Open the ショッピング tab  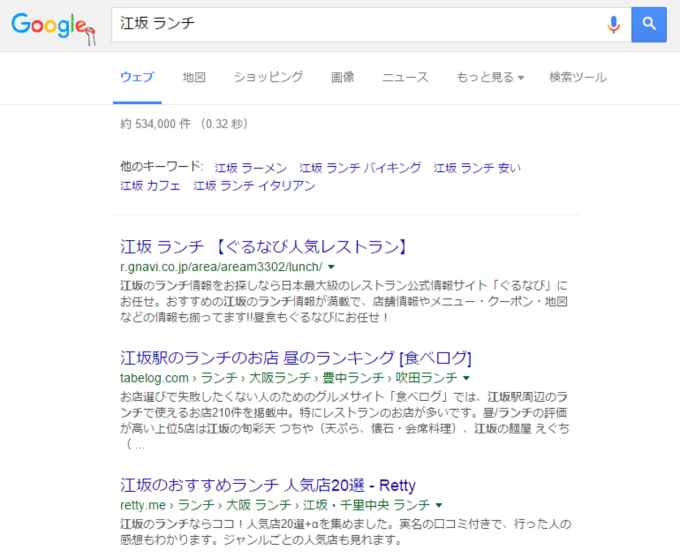pyautogui.click(x=268, y=77)
